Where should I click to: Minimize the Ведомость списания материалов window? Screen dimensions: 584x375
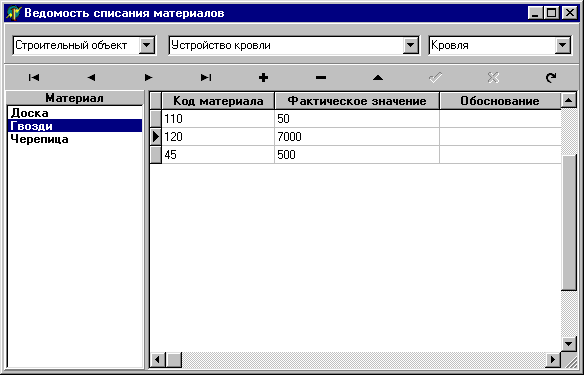535,13
